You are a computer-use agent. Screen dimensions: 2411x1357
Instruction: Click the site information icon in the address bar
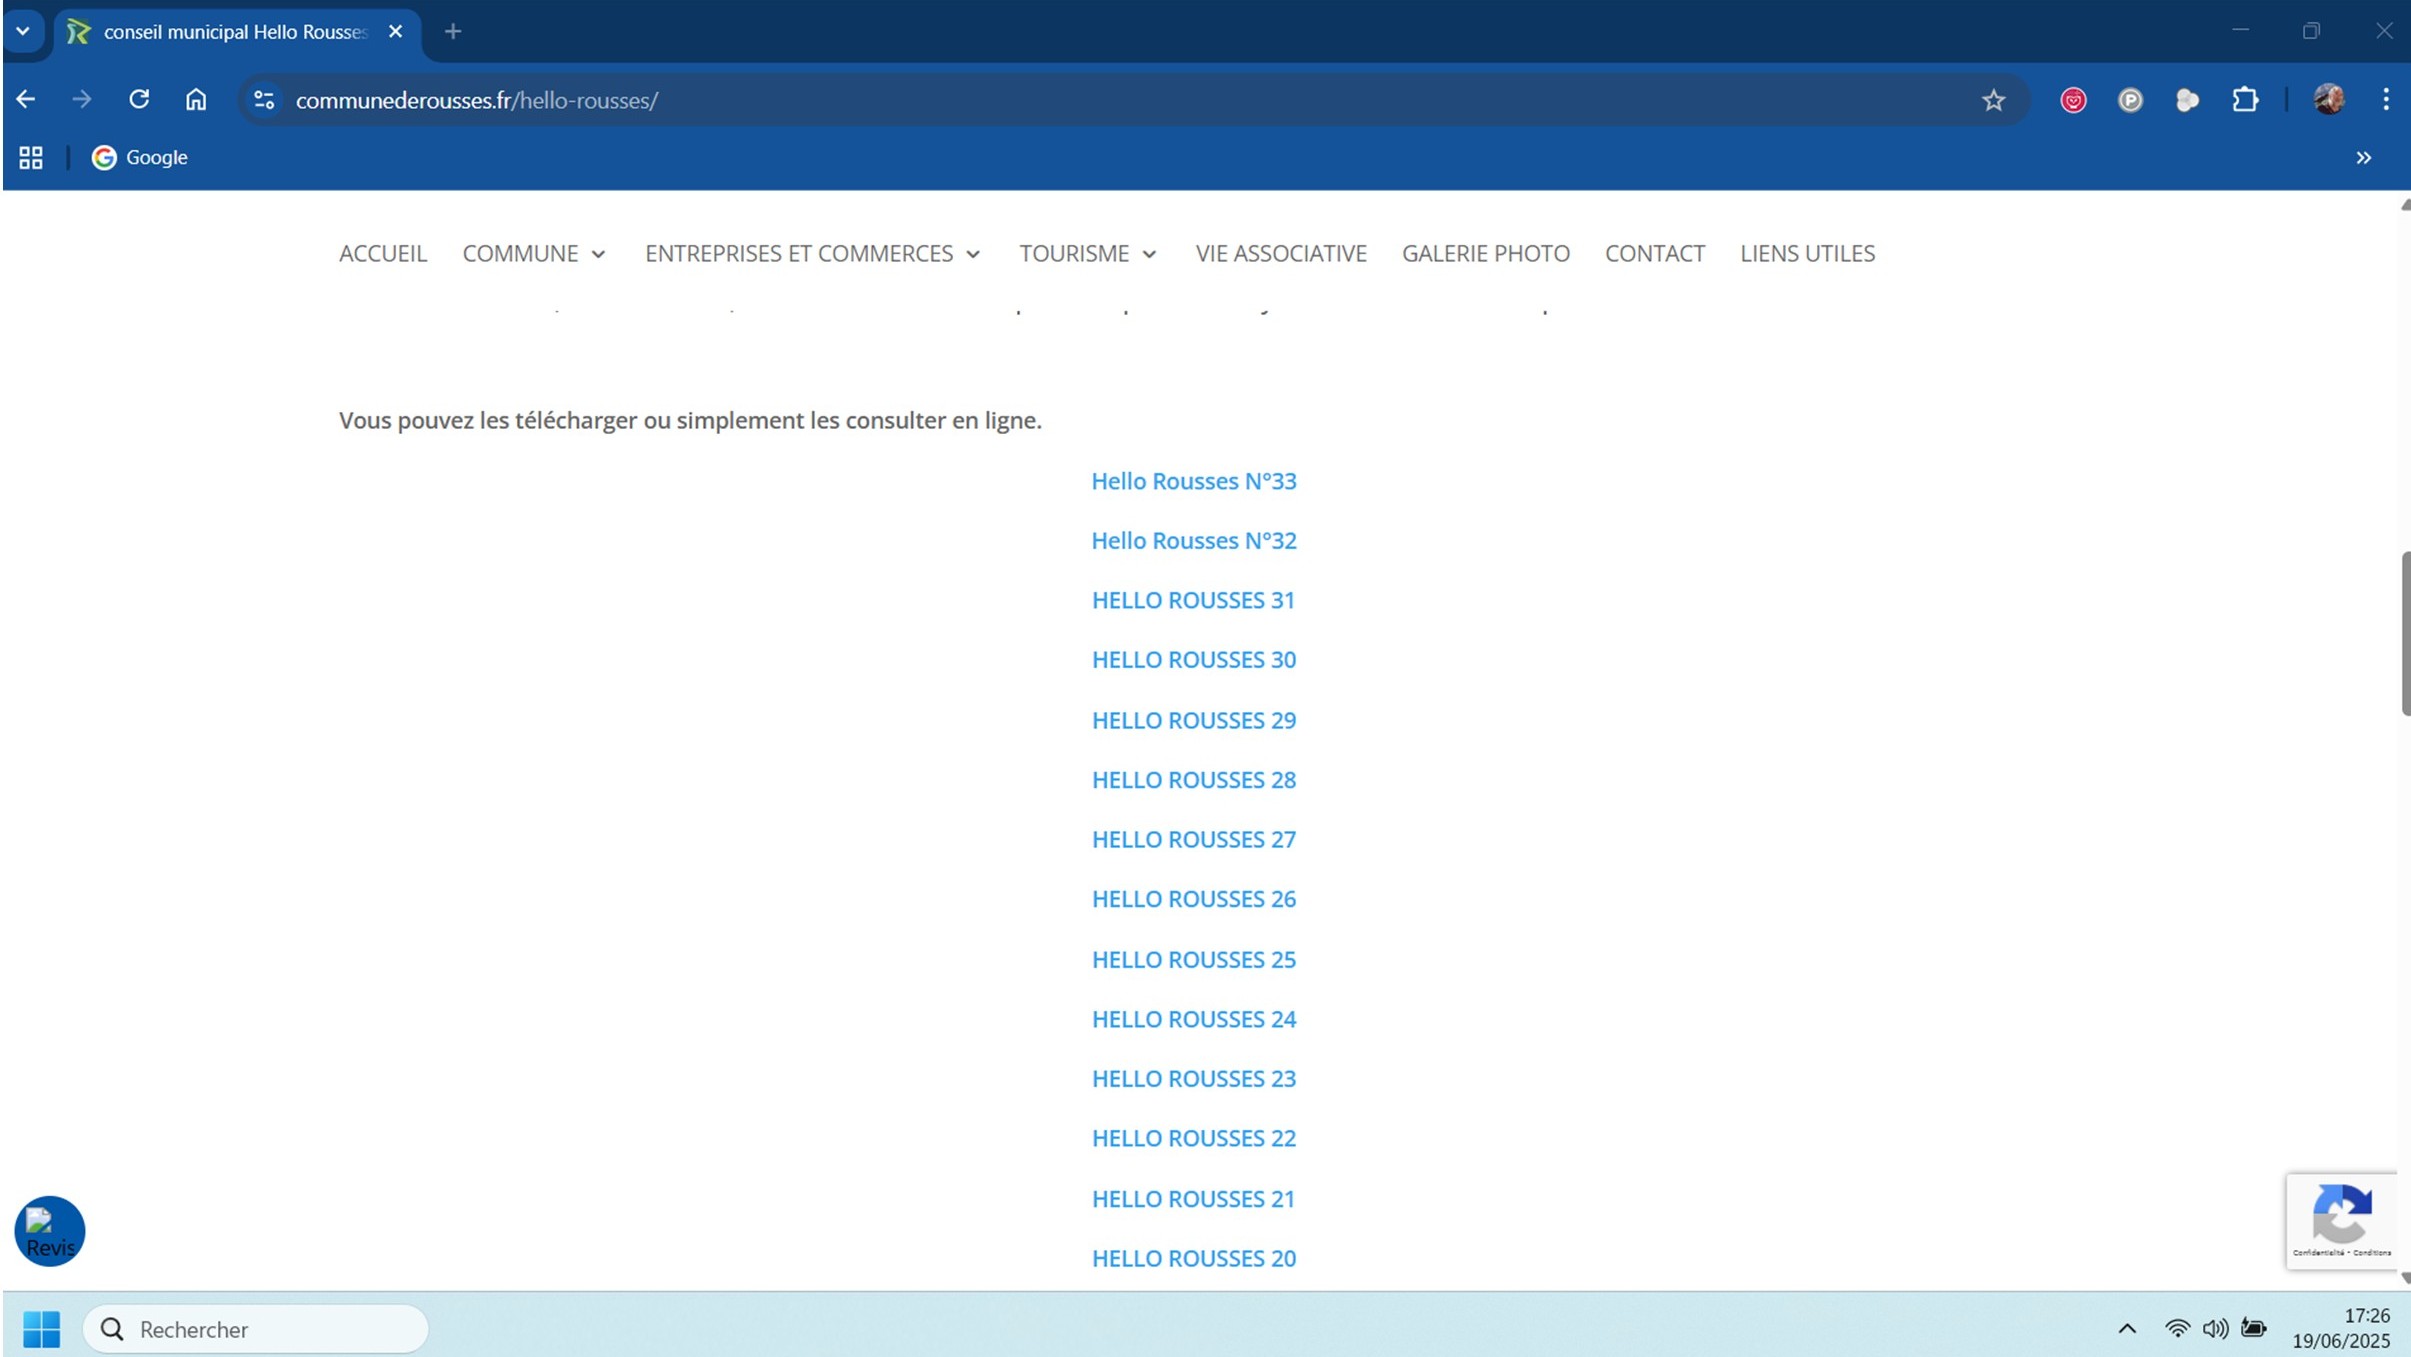264,100
